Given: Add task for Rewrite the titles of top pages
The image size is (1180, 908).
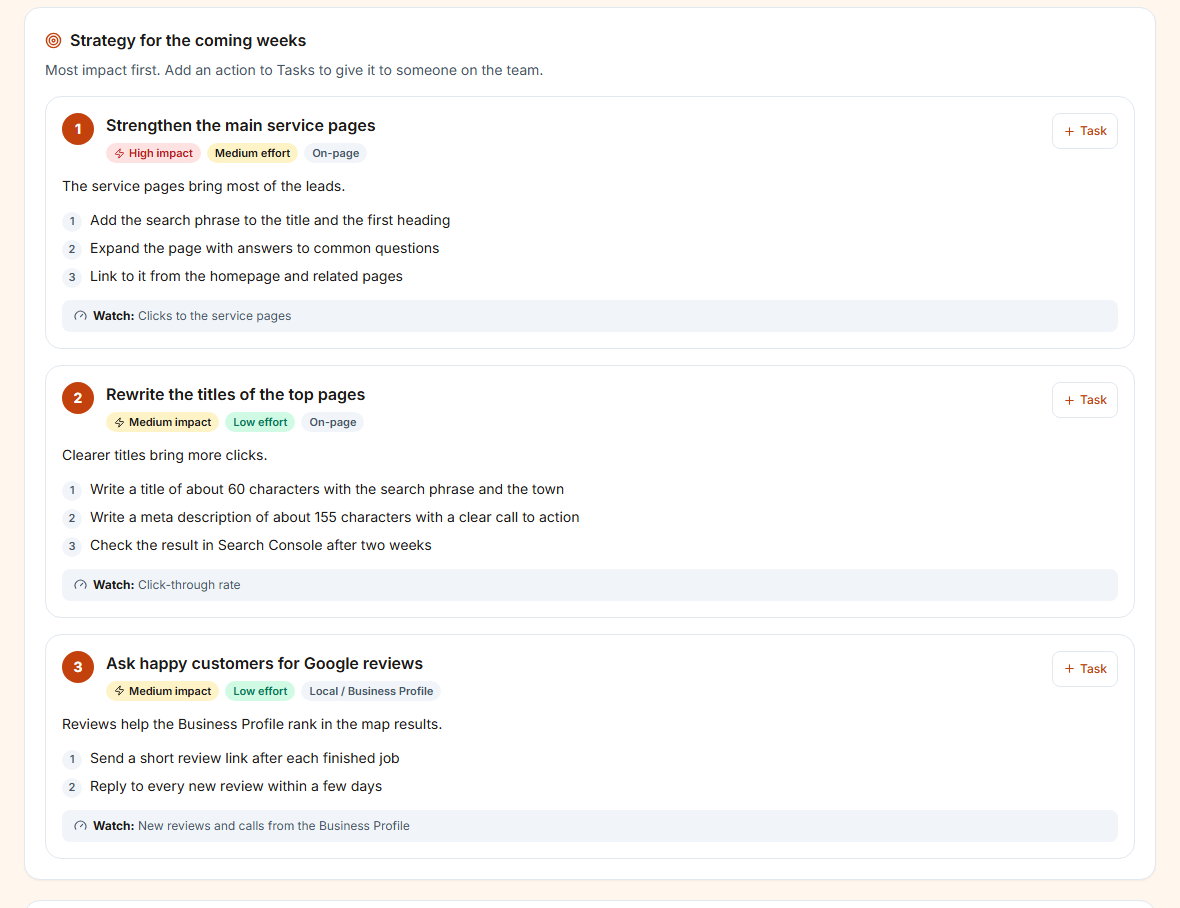Looking at the screenshot, I should pyautogui.click(x=1084, y=400).
